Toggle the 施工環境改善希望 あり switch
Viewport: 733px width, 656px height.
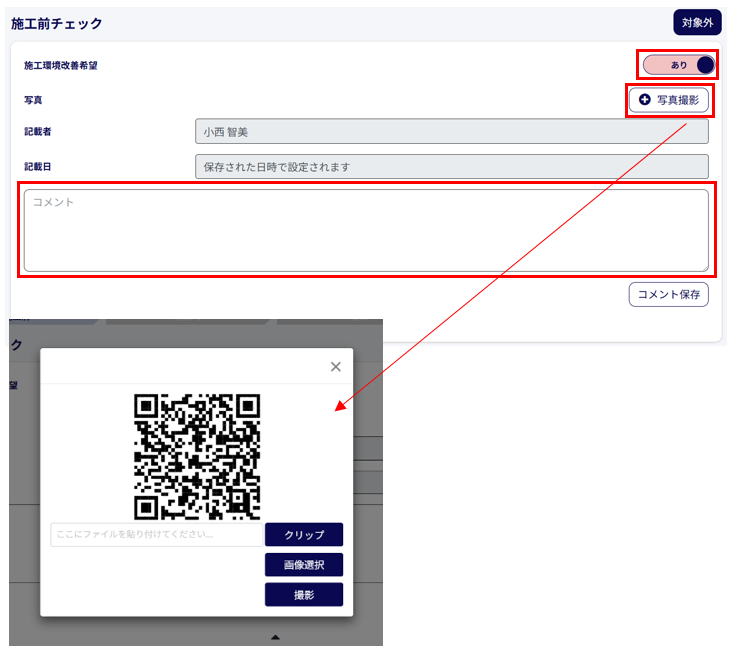click(678, 65)
